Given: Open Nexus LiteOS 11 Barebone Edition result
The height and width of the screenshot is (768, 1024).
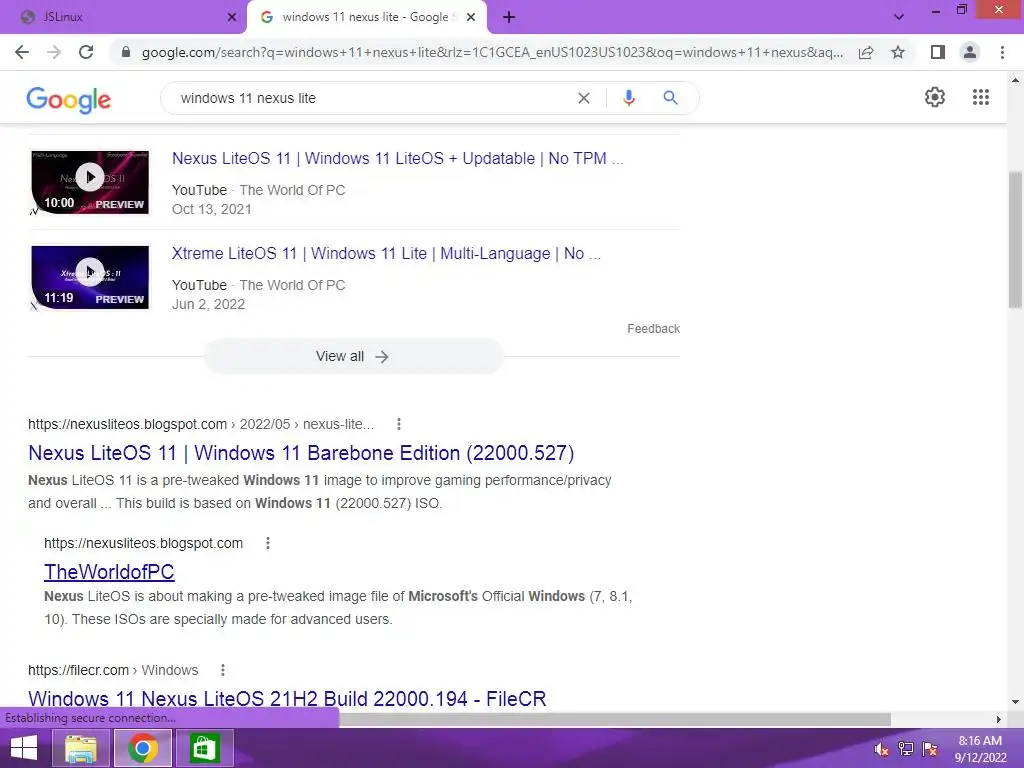Looking at the screenshot, I should click(301, 453).
